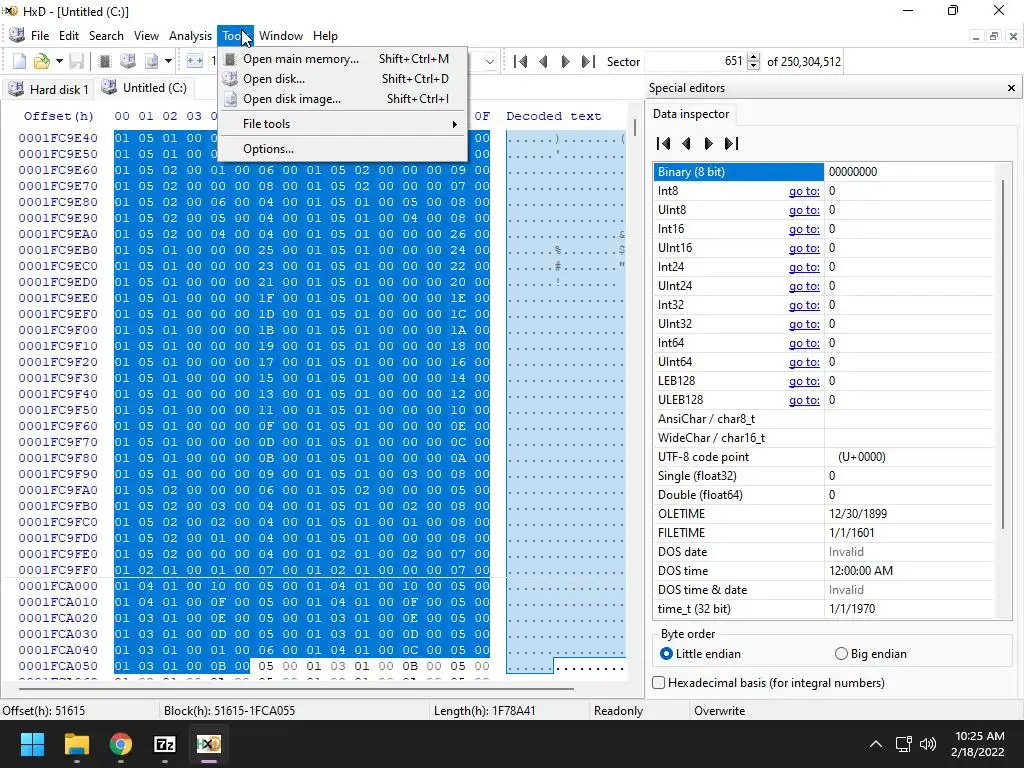Open the Edit menu
The width and height of the screenshot is (1024, 768).
click(x=69, y=36)
